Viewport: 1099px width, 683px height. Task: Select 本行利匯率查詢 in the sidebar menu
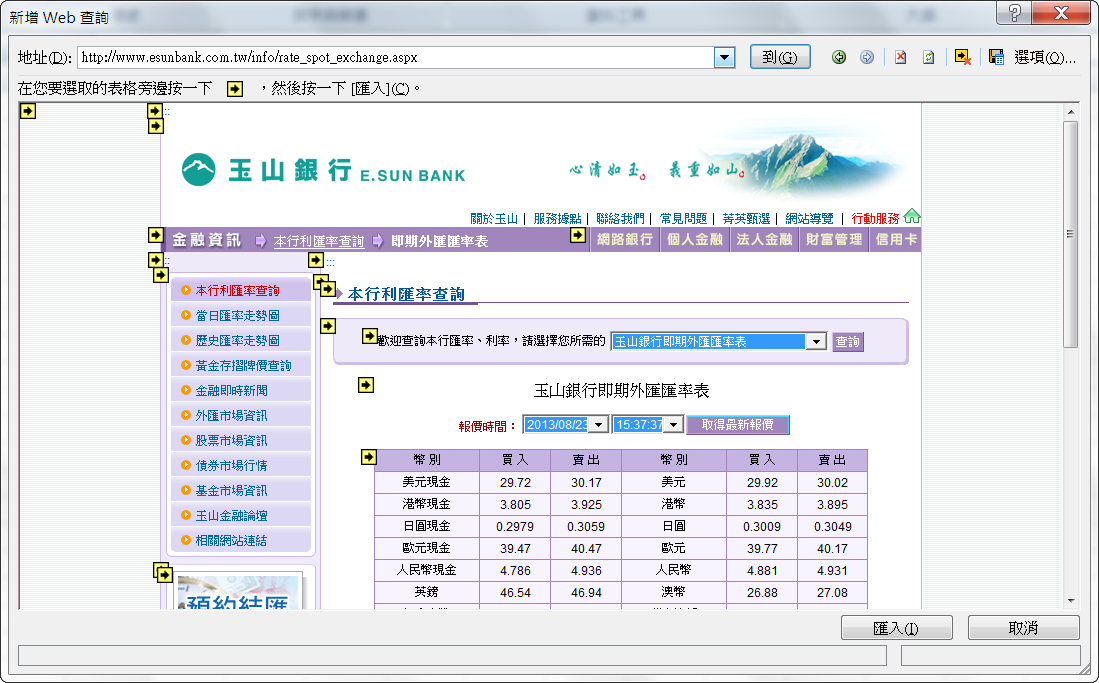(240, 290)
